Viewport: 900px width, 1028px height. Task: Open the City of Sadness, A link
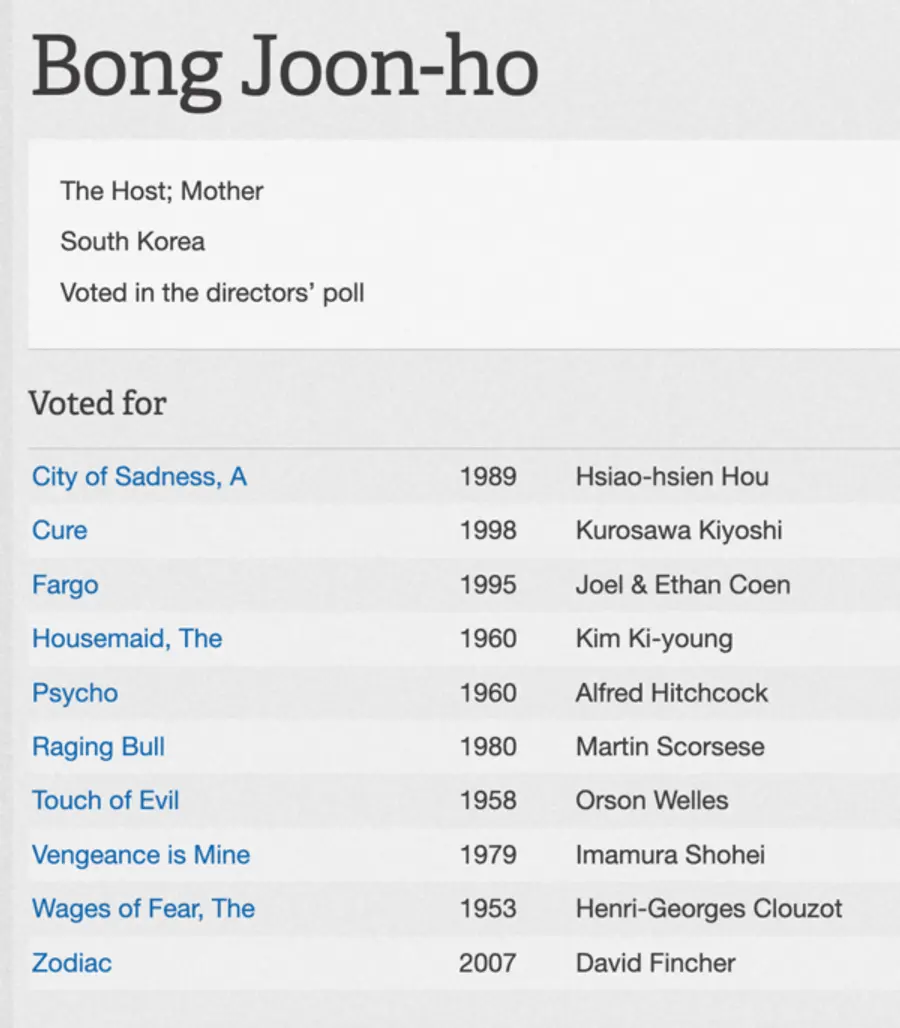click(139, 476)
